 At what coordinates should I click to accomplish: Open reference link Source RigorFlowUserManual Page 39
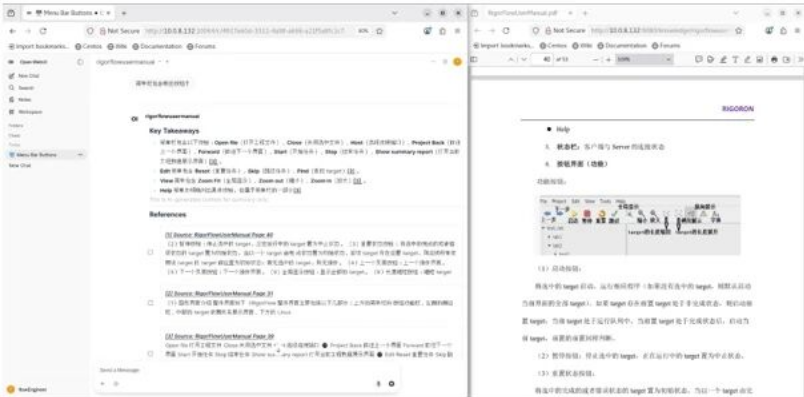click(x=219, y=336)
